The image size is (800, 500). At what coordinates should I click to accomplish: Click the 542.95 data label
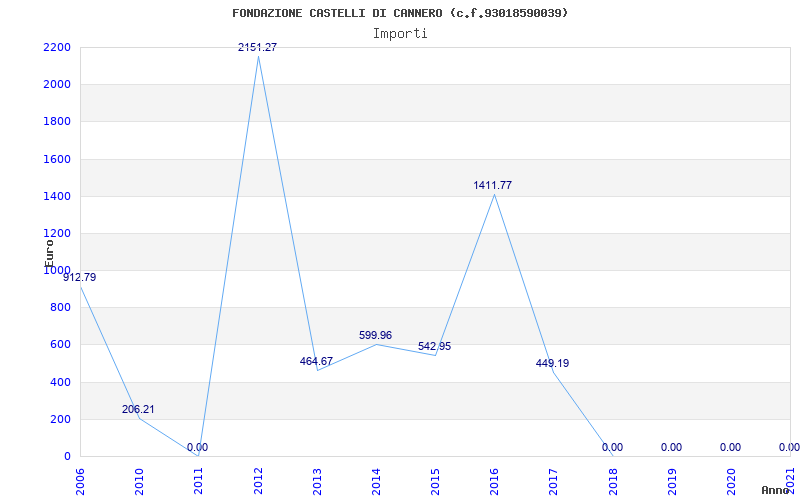click(x=435, y=346)
